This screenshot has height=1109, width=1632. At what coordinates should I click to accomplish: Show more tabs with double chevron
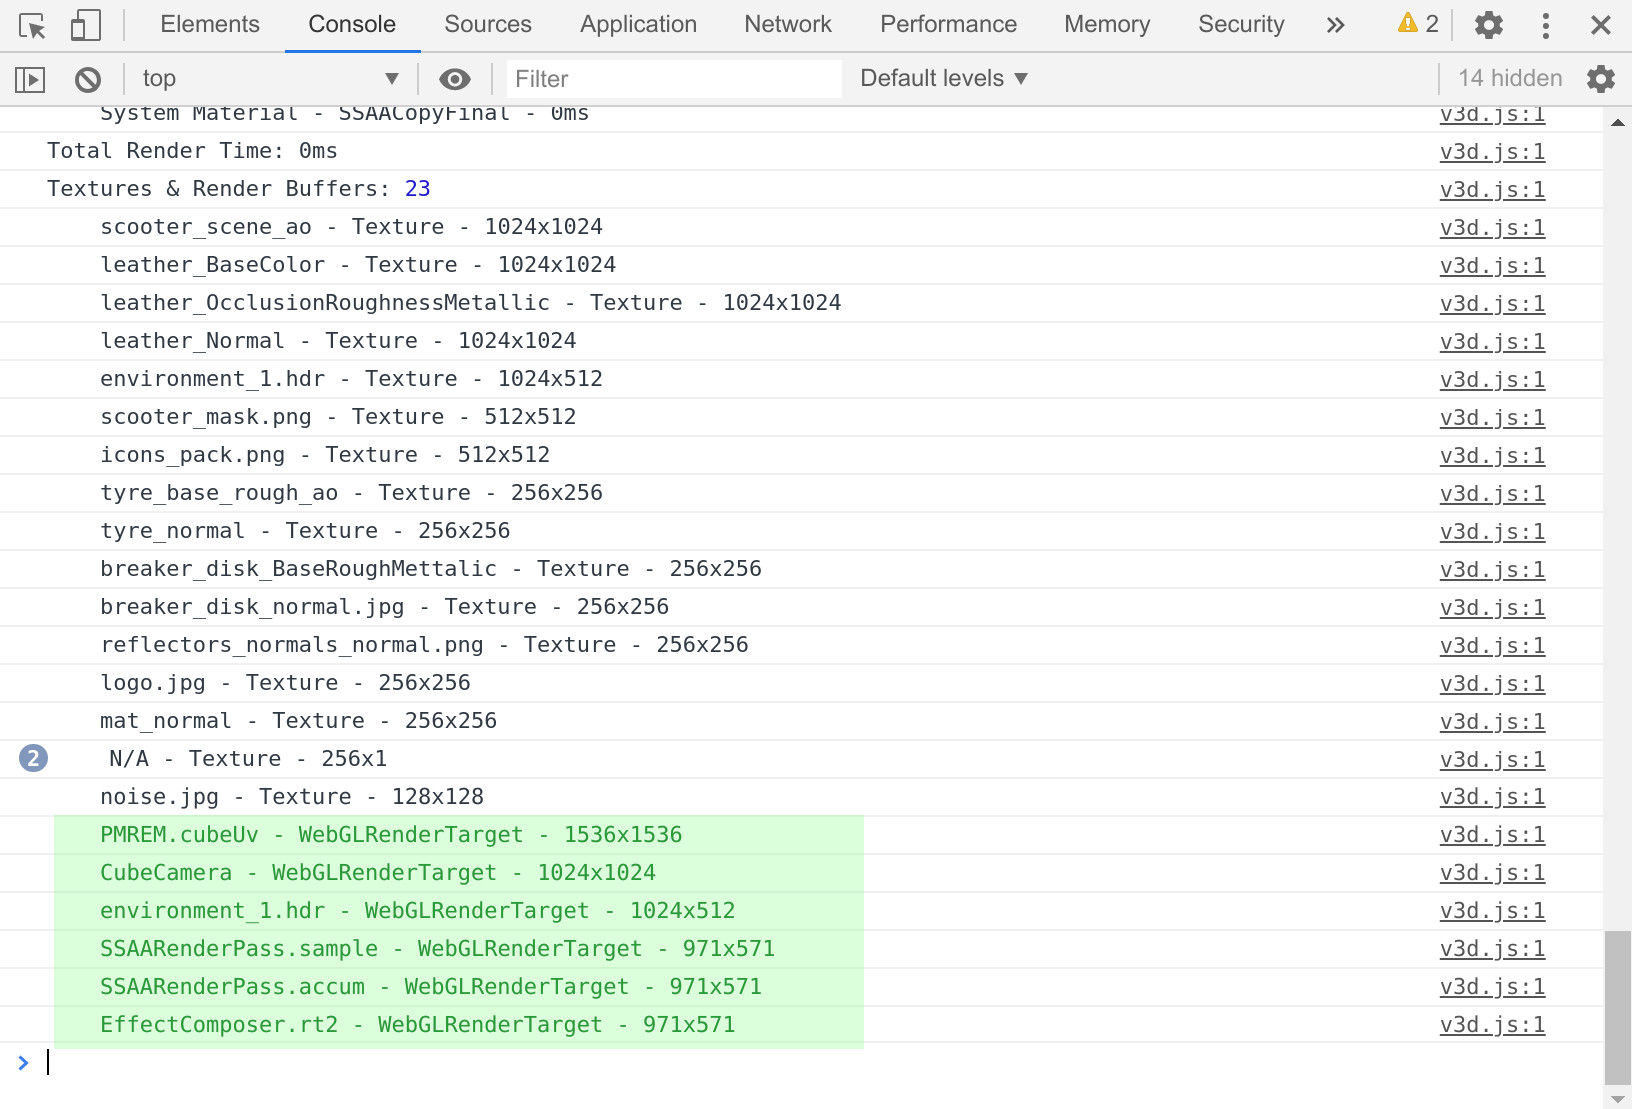coord(1336,25)
